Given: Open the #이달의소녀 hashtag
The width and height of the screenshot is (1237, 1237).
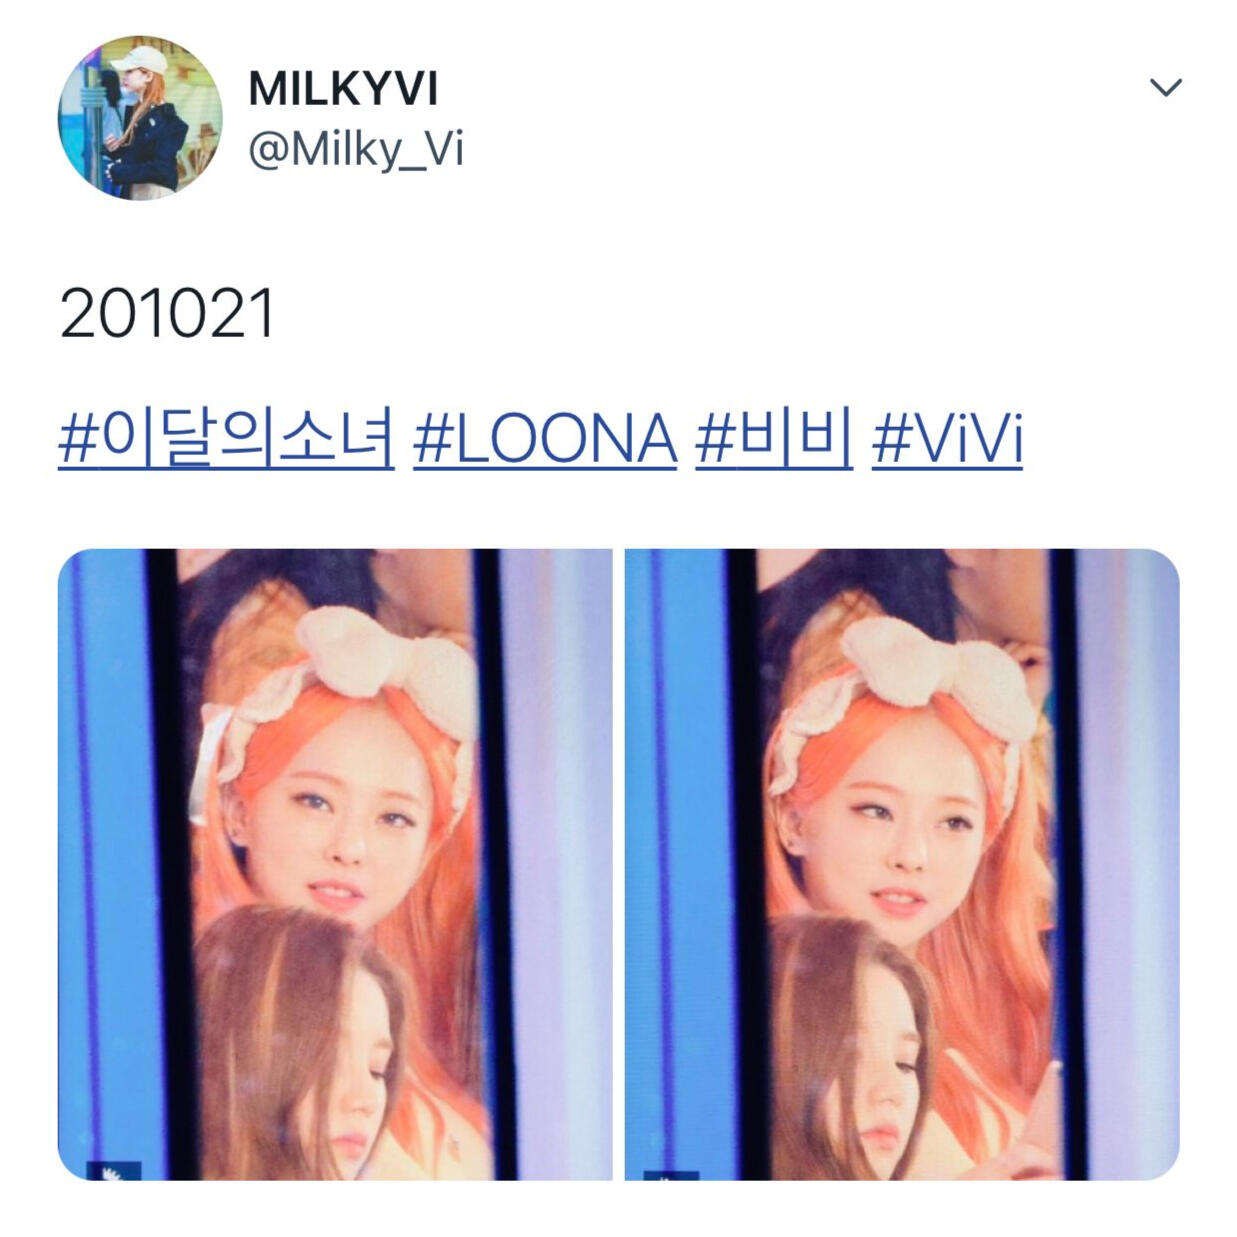Looking at the screenshot, I should coord(227,437).
